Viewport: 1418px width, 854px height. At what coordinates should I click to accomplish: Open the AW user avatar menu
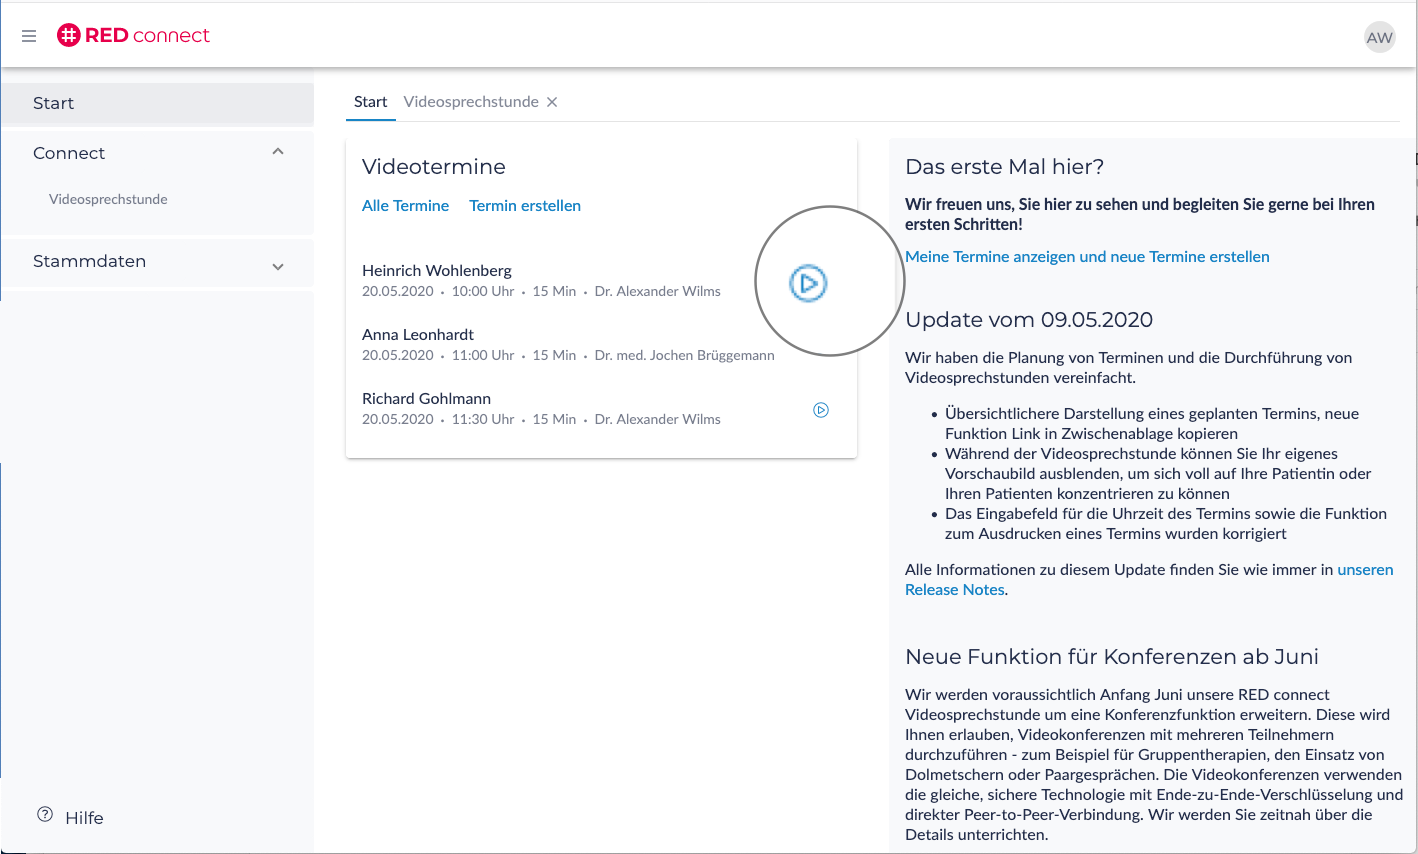point(1379,38)
